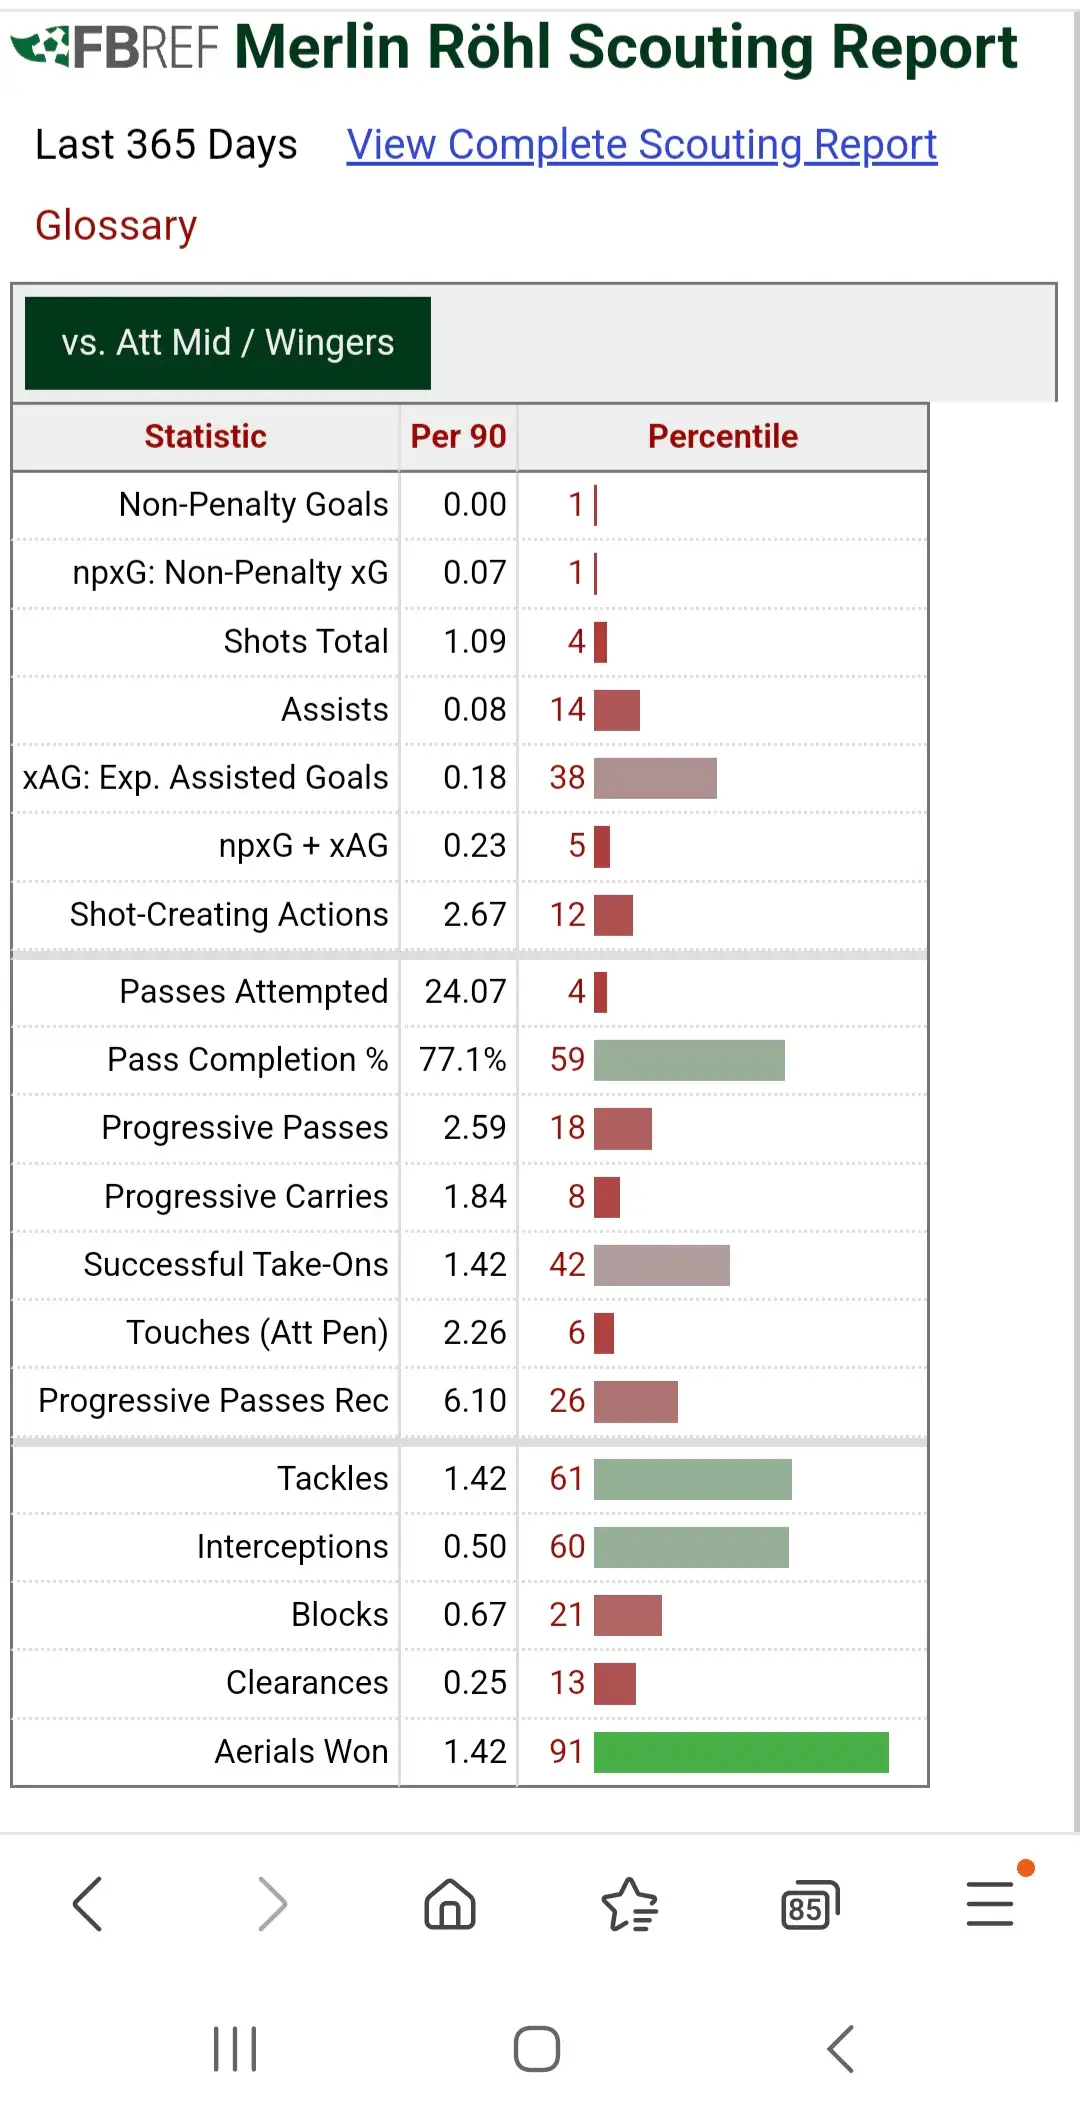Click the FBREF logo
Viewport: 1080px width, 2120px height.
pos(115,47)
